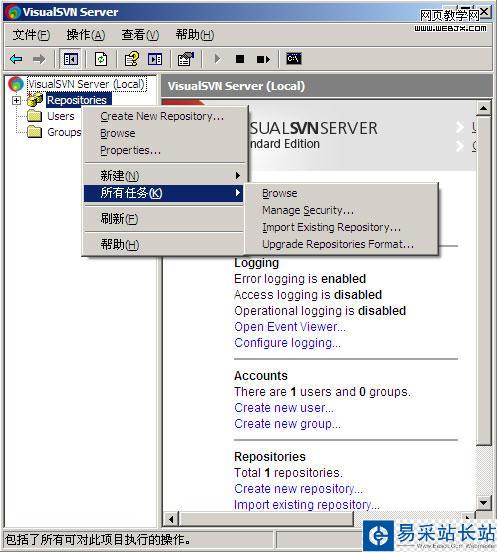The image size is (497, 552).
Task: Select VisualSVN Server (Local) tree item
Action: [87, 84]
